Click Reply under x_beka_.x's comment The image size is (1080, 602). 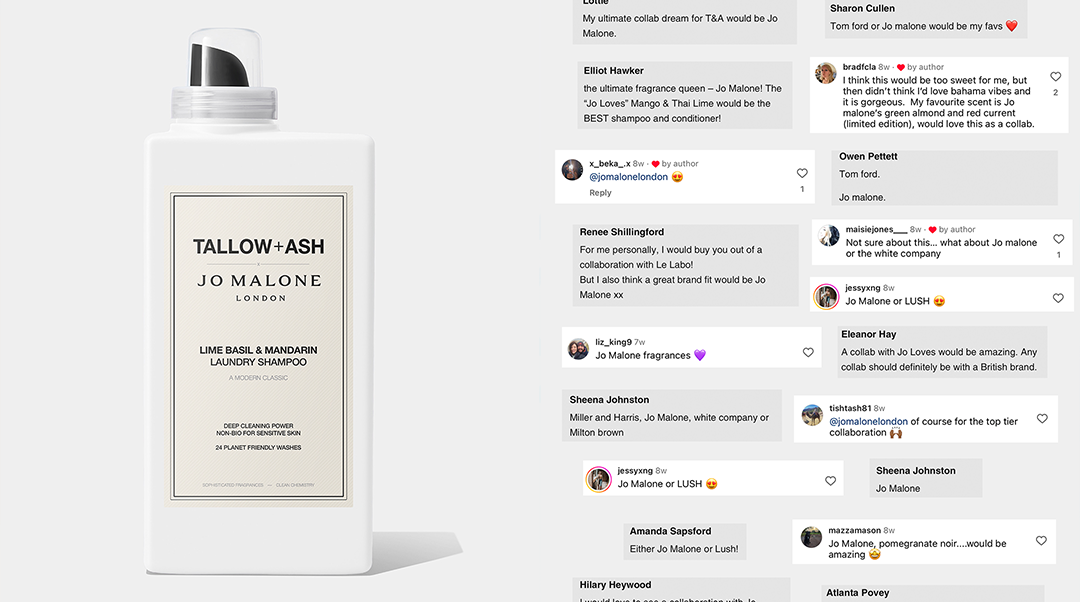coord(600,193)
